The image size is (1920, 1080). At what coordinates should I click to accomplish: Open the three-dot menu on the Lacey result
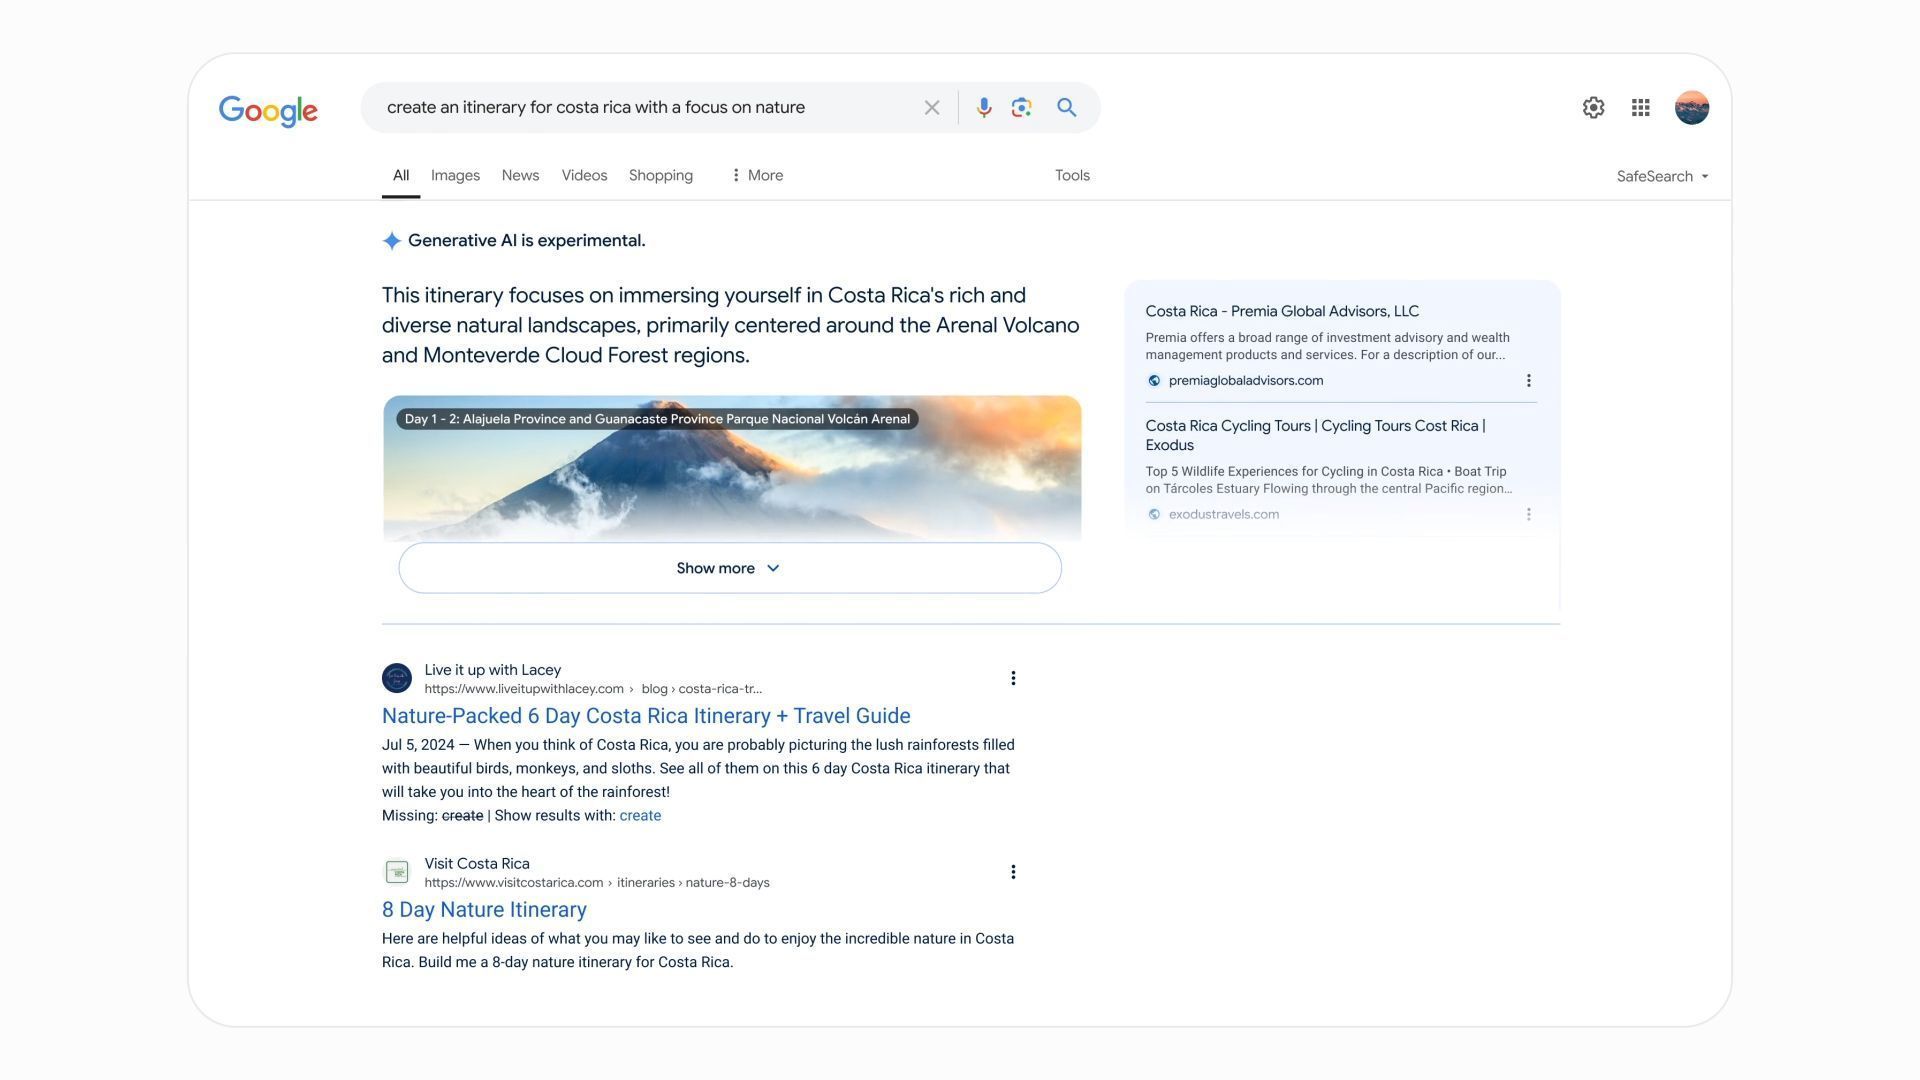point(1013,677)
